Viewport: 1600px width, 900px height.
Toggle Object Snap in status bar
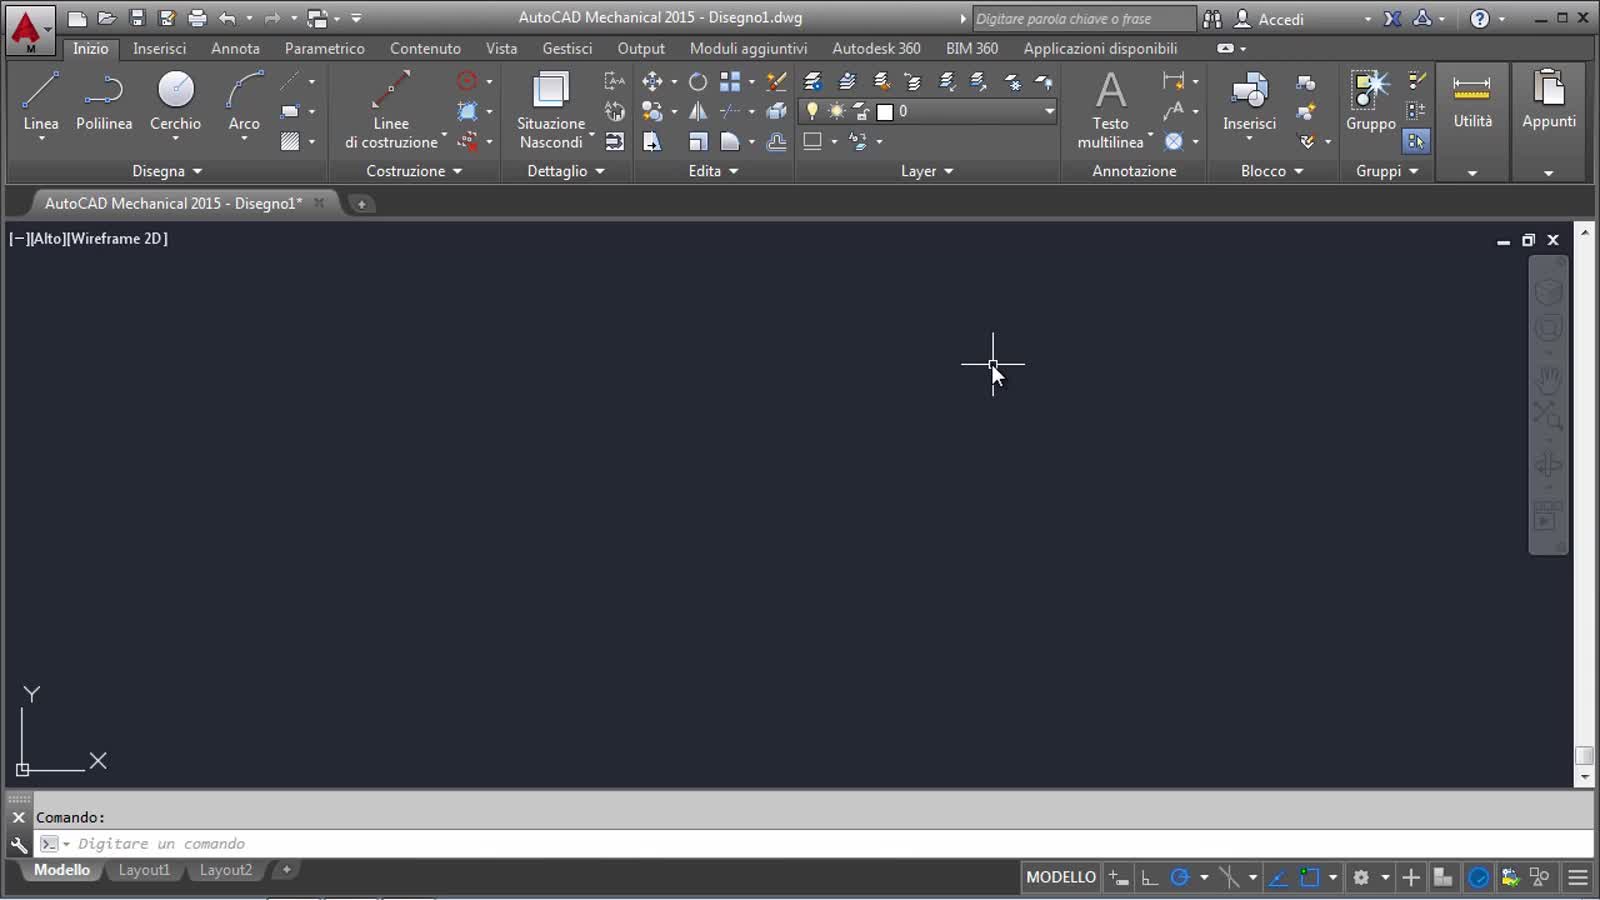tap(1309, 878)
